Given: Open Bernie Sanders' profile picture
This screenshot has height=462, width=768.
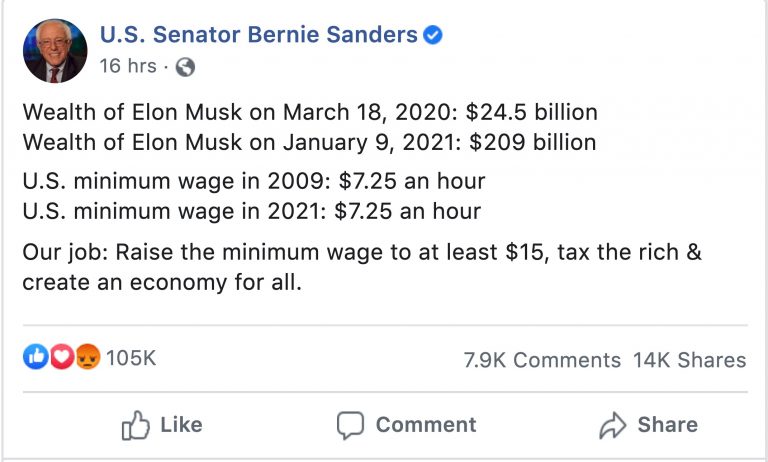Looking at the screenshot, I should (x=55, y=51).
